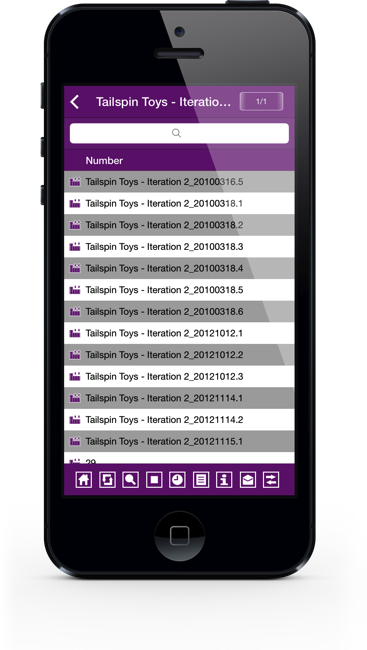Open build Iteration 2_20100316.5
Screen dimensions: 367x650
(x=179, y=182)
